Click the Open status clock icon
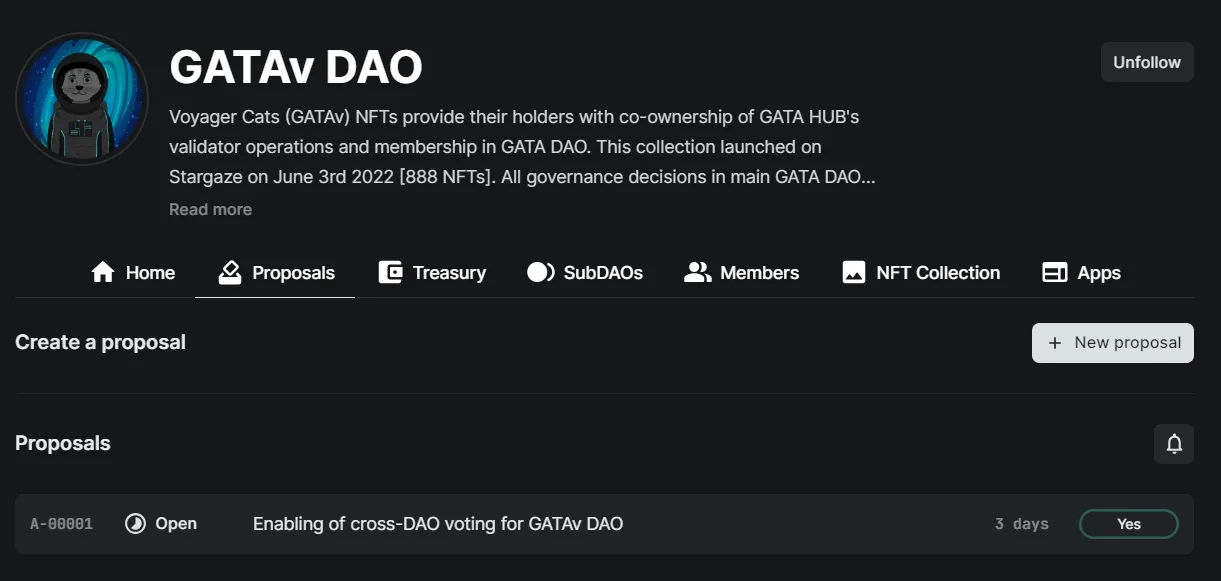The height and width of the screenshot is (581, 1221). (x=135, y=524)
